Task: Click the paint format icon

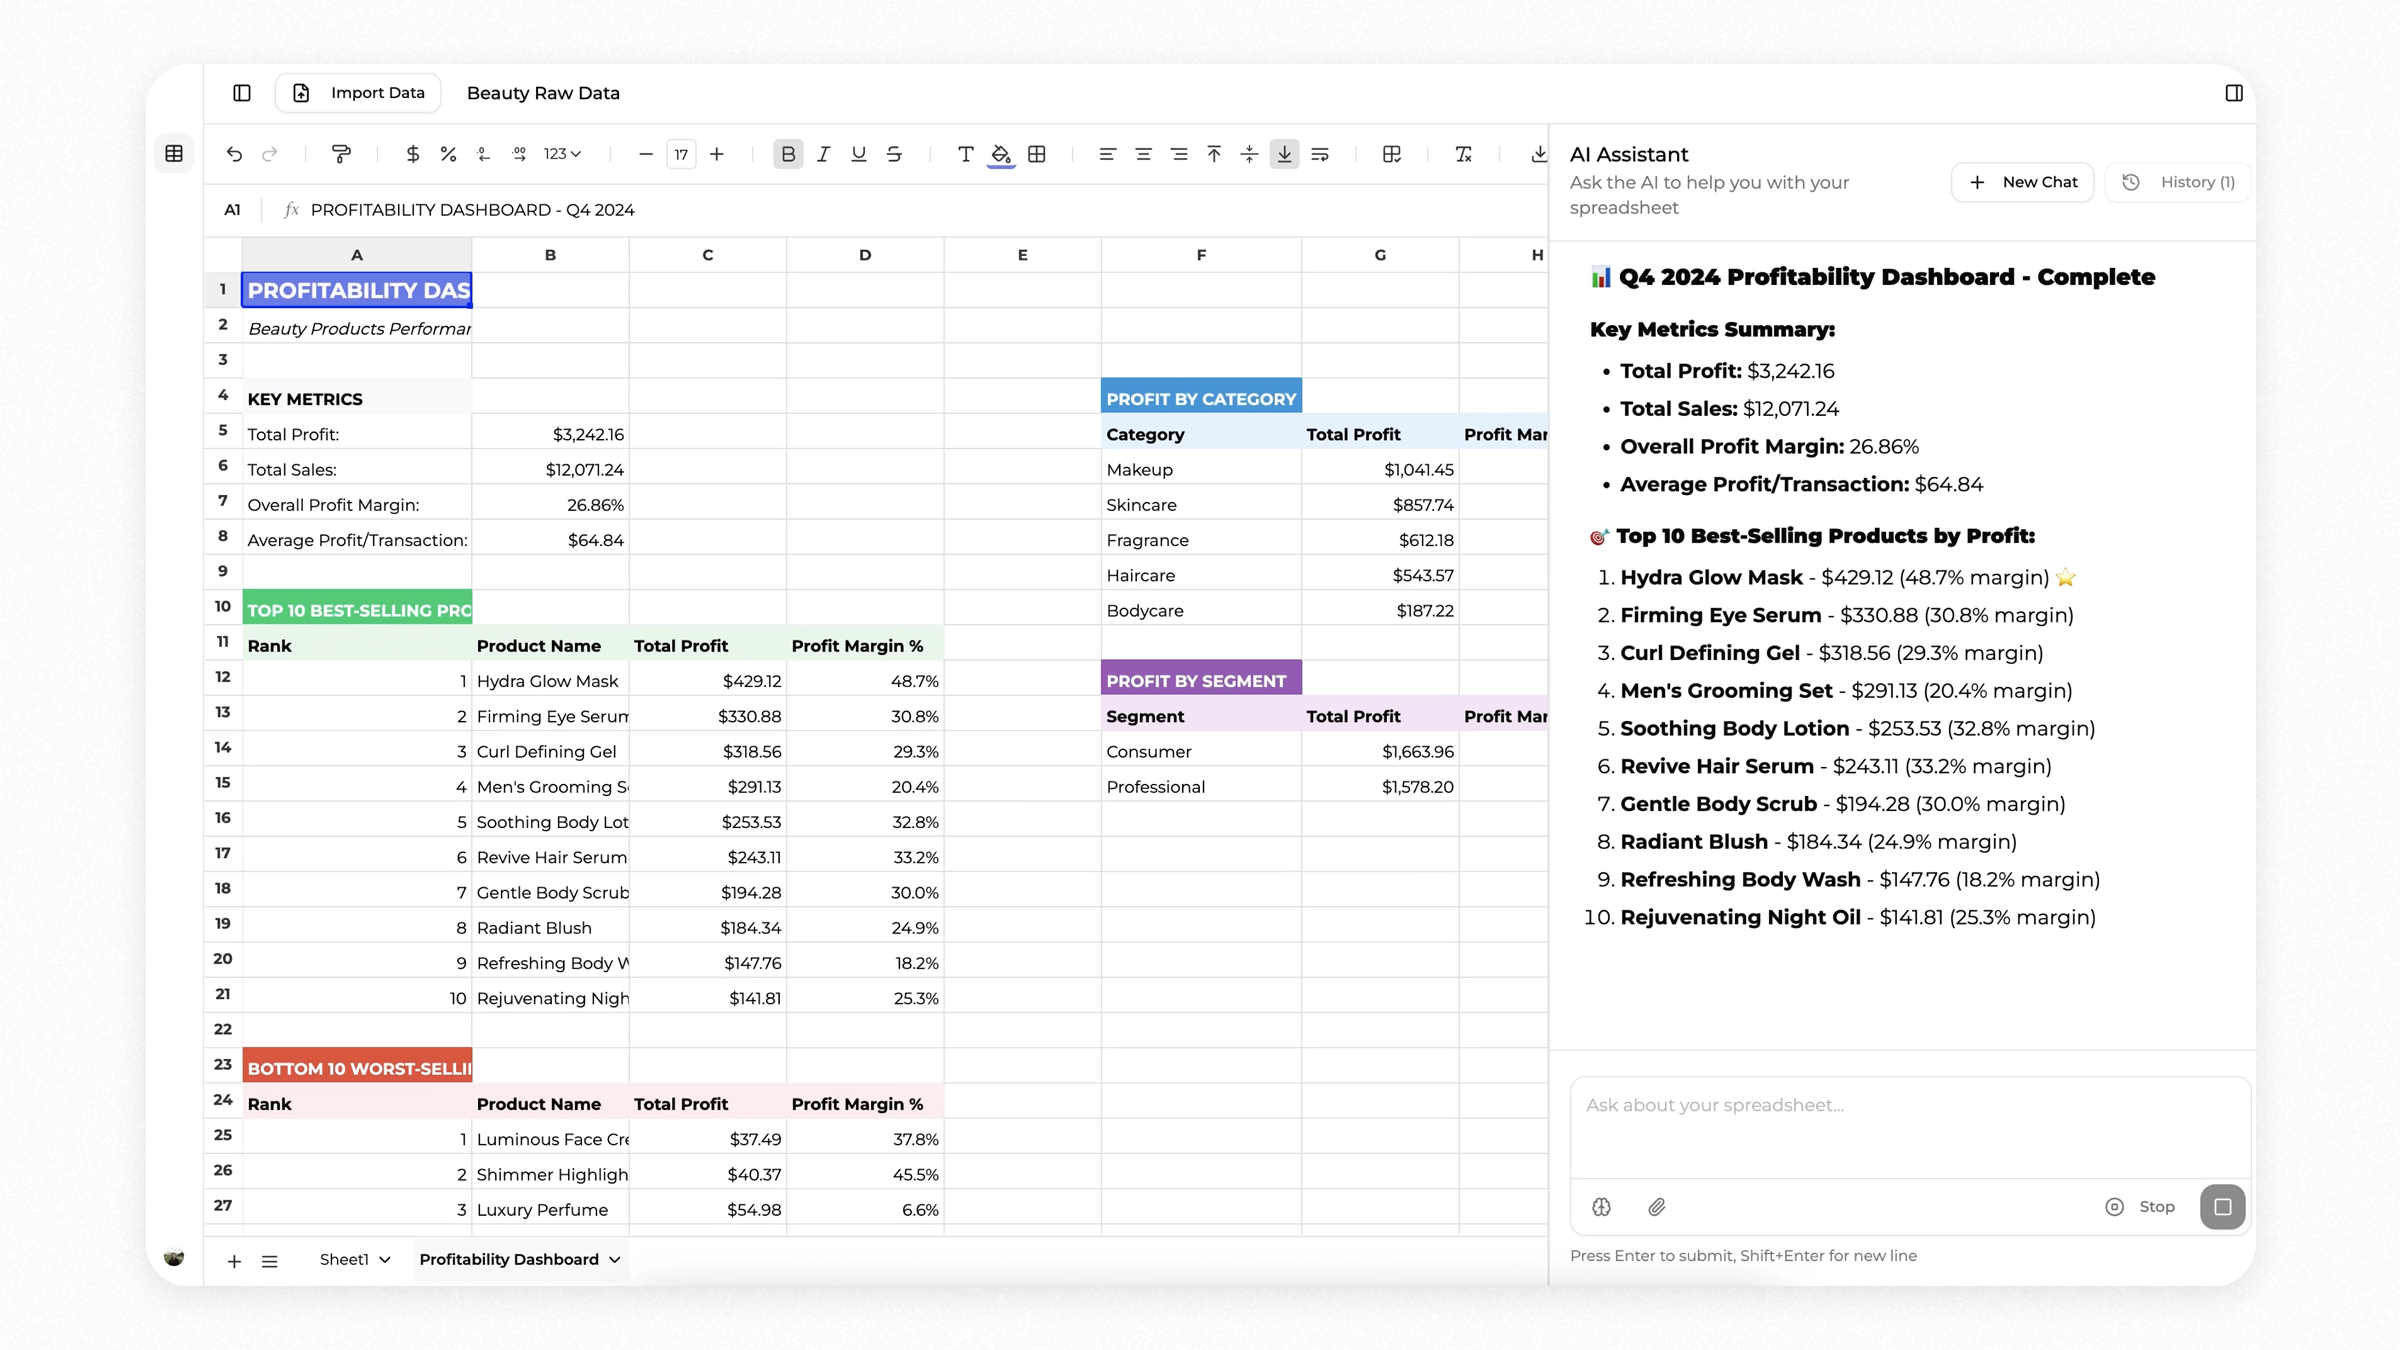Action: tap(341, 154)
